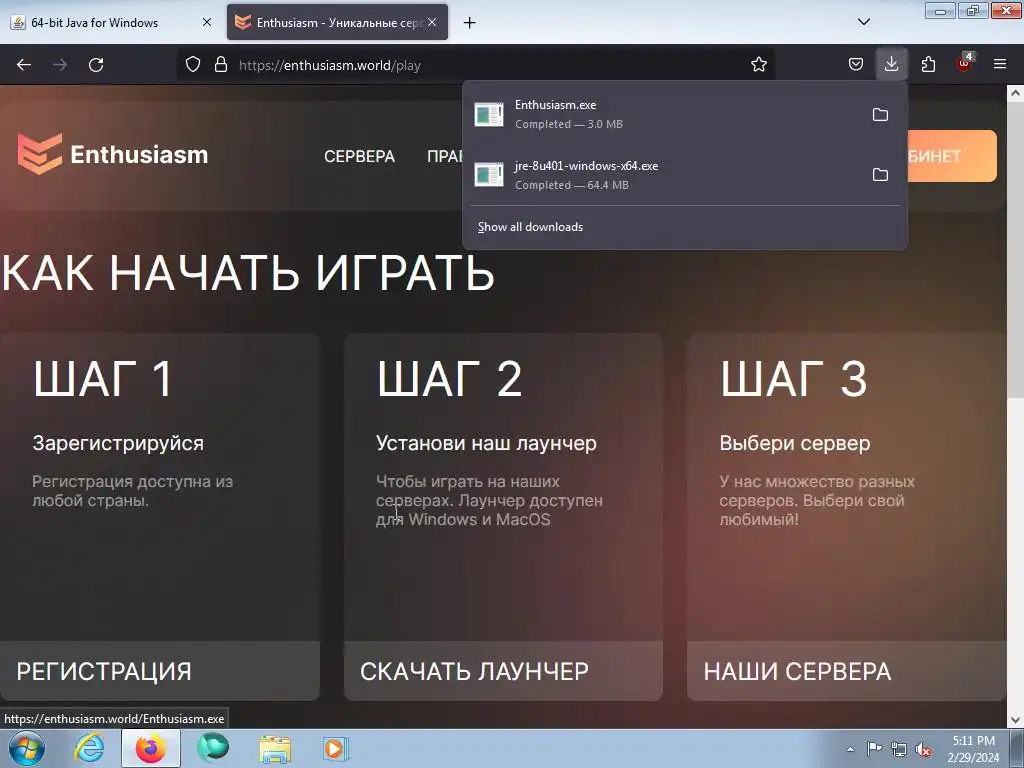This screenshot has width=1024, height=768.
Task: Reload the page with the refresh icon
Action: point(96,65)
